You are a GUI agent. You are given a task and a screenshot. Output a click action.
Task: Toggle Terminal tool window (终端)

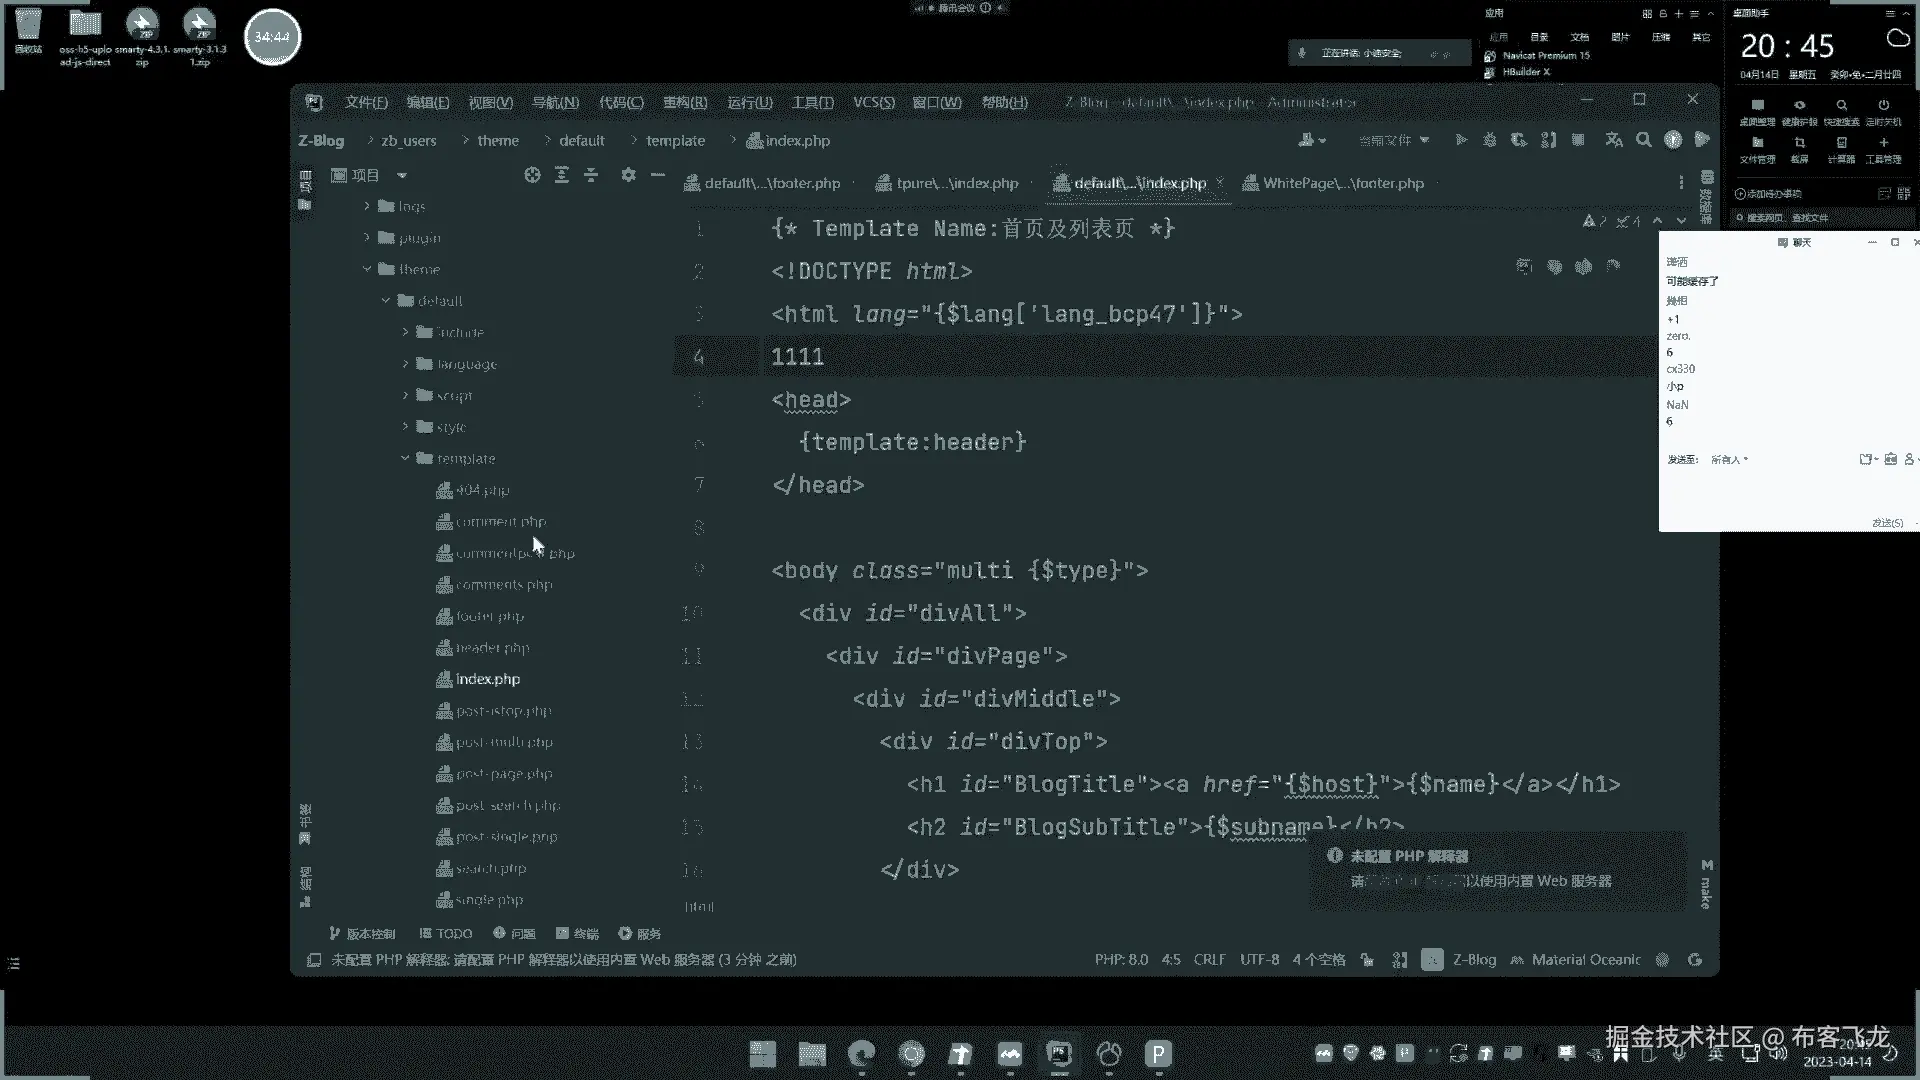577,934
